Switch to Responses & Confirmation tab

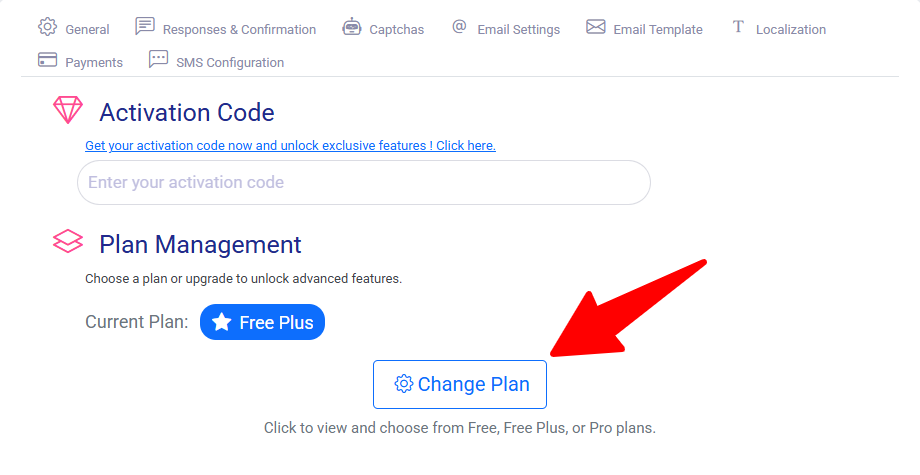pyautogui.click(x=239, y=30)
